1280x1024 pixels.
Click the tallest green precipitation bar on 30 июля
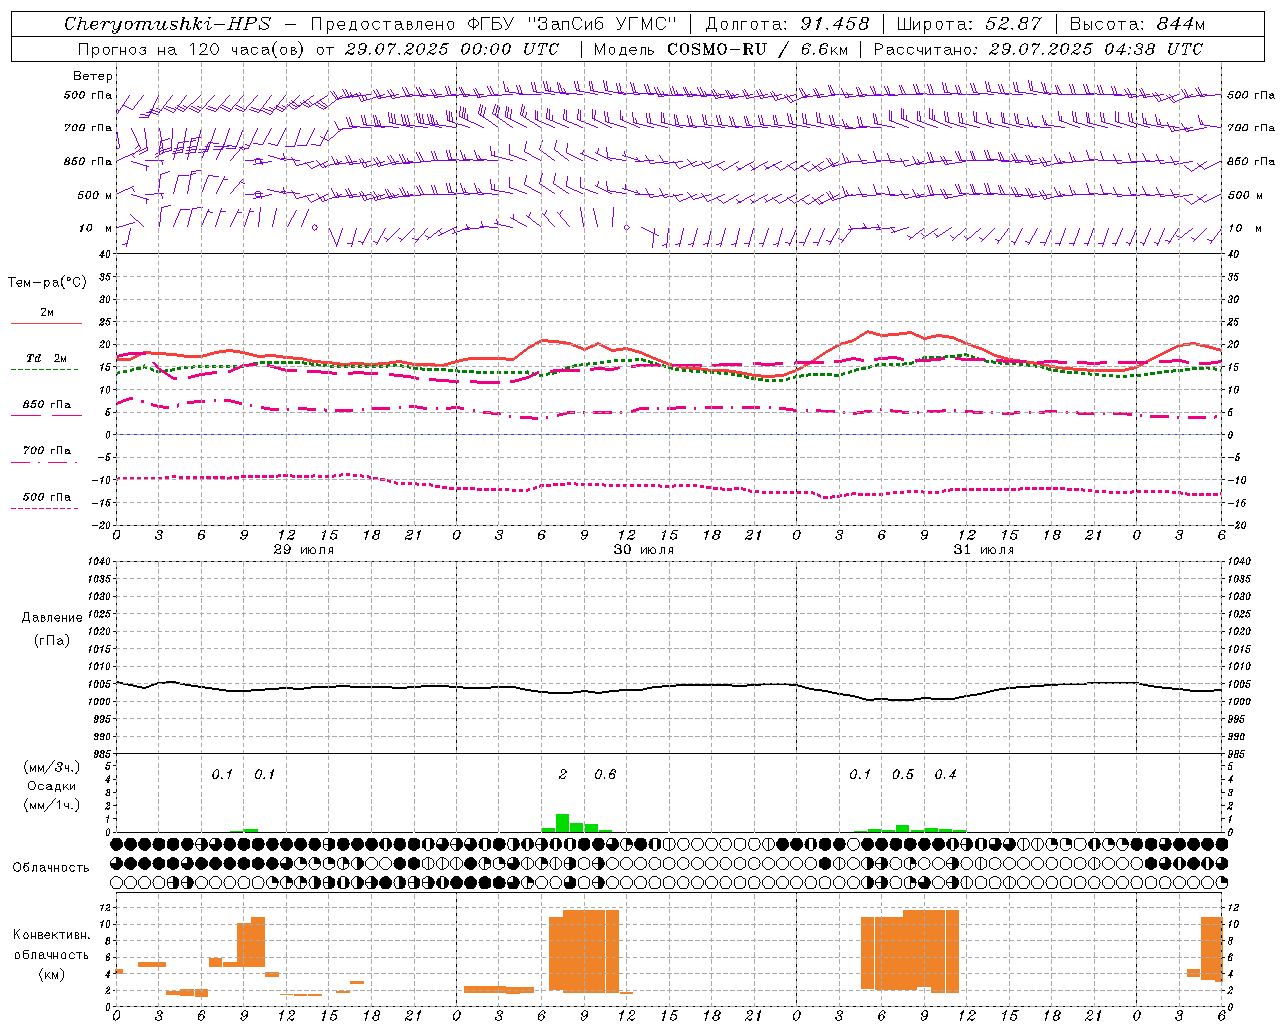click(x=563, y=823)
